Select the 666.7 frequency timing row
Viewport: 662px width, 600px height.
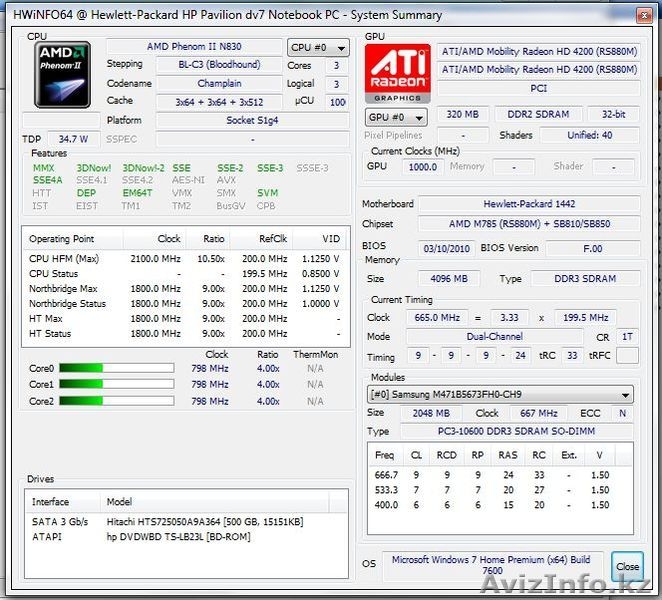500,475
